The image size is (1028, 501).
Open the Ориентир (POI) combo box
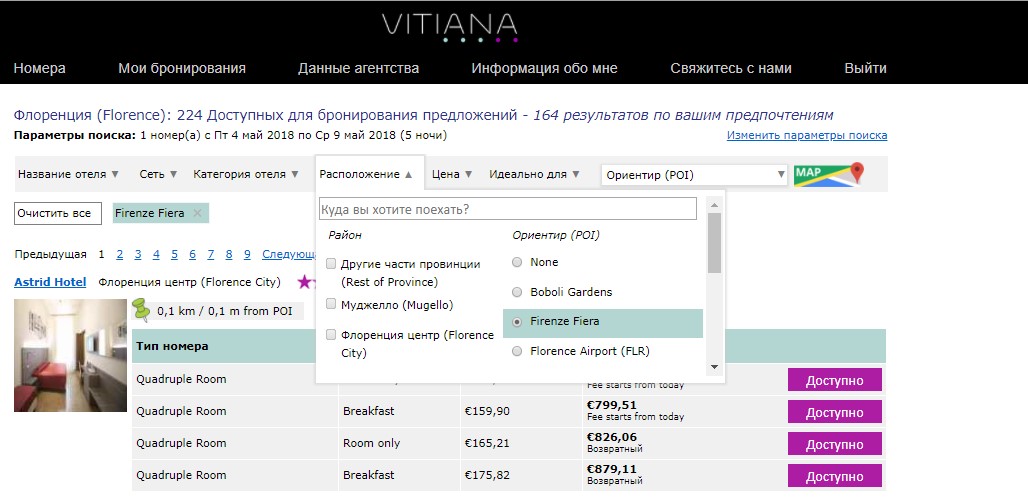(x=694, y=175)
